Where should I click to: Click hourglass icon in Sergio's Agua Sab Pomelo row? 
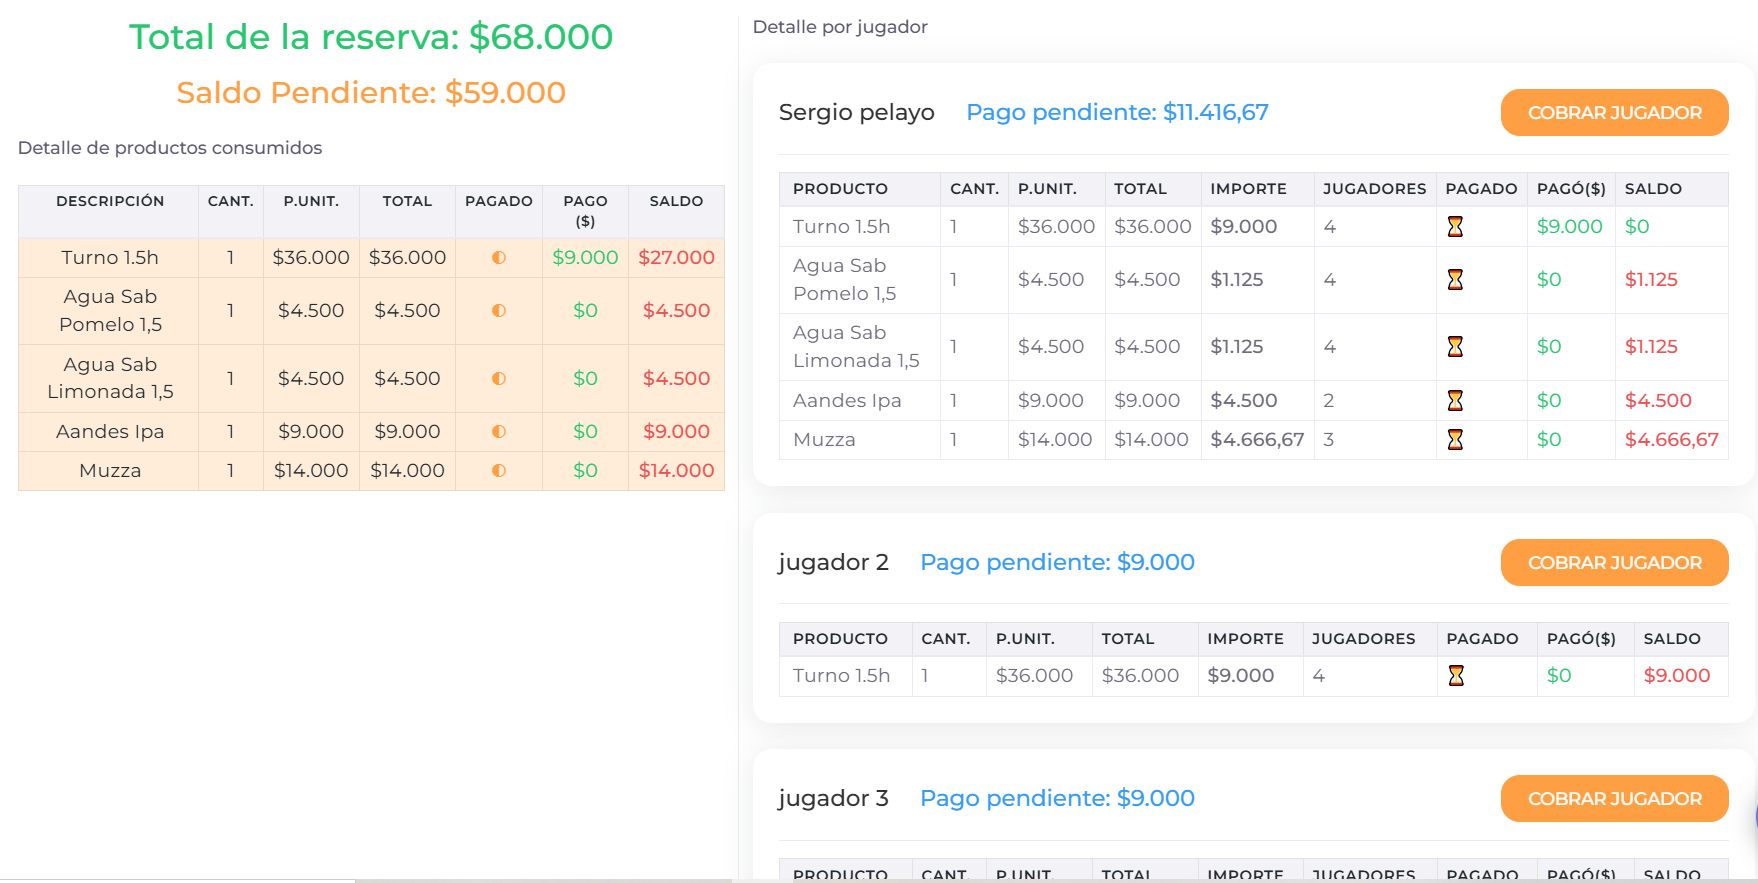[x=1455, y=280]
